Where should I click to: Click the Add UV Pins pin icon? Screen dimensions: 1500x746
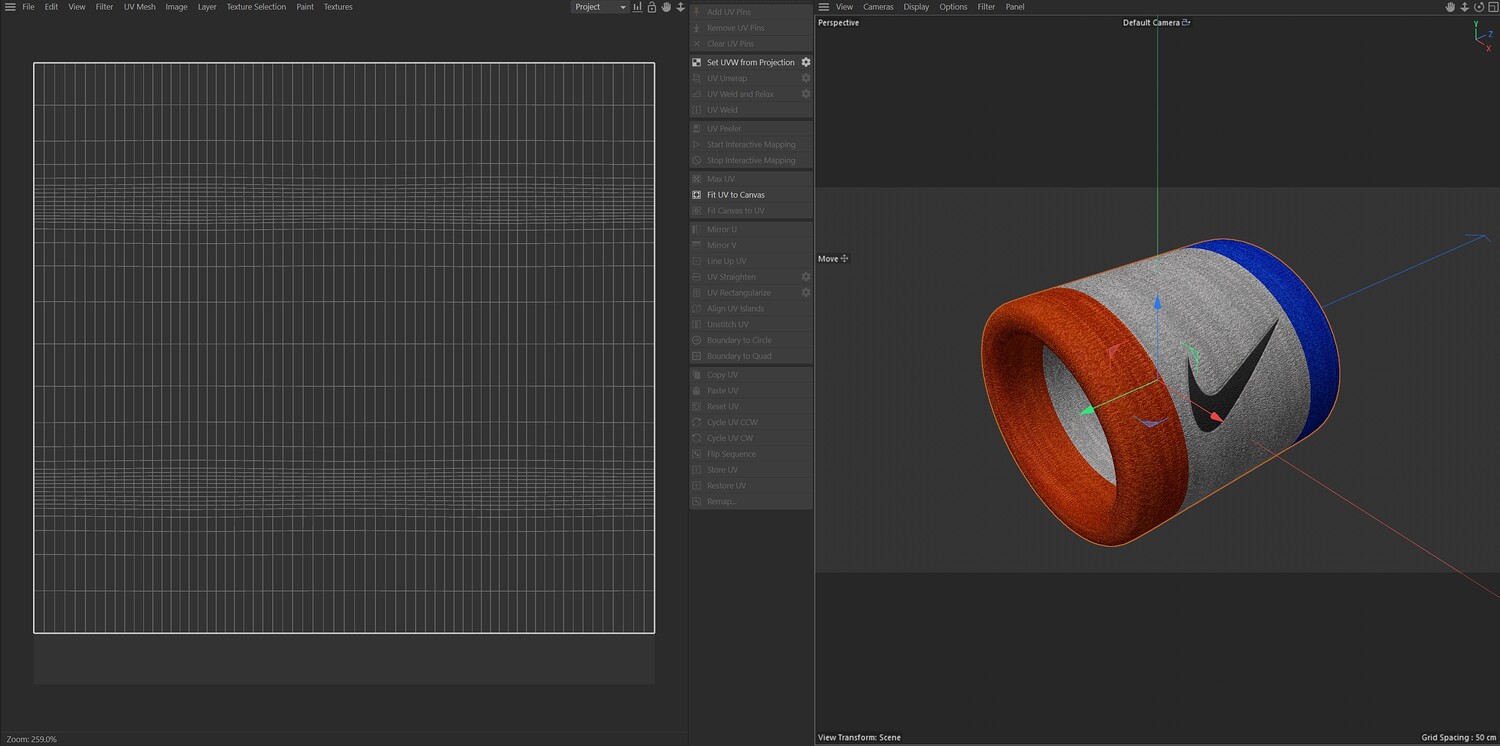click(x=697, y=12)
